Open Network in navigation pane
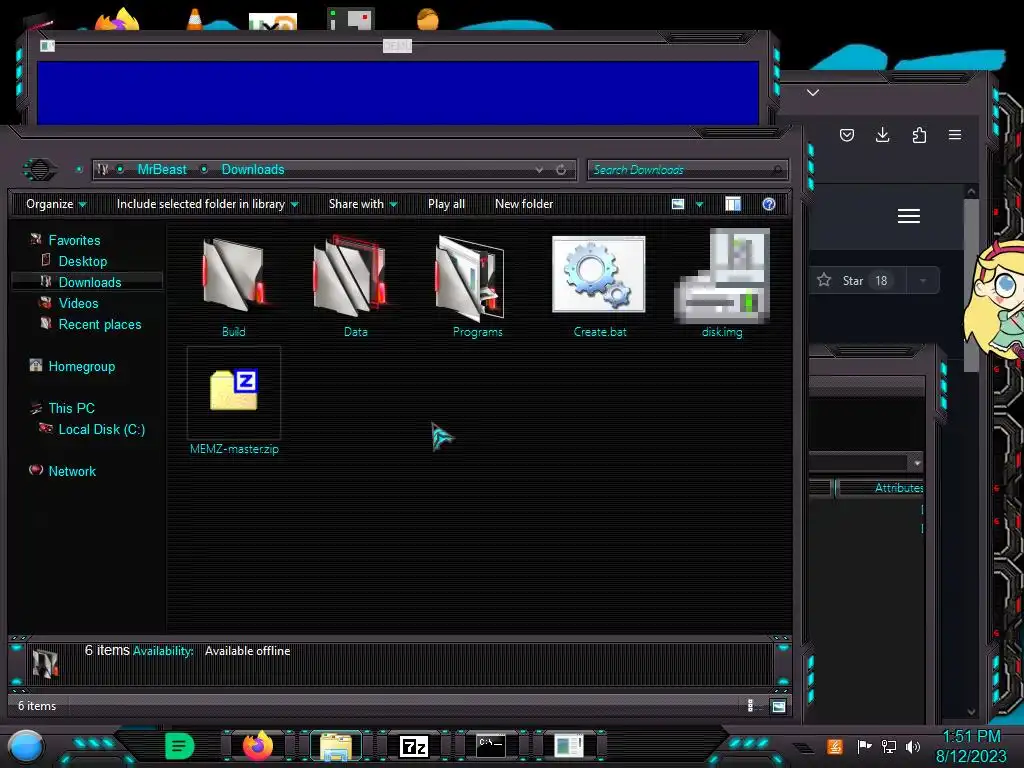 pos(72,471)
